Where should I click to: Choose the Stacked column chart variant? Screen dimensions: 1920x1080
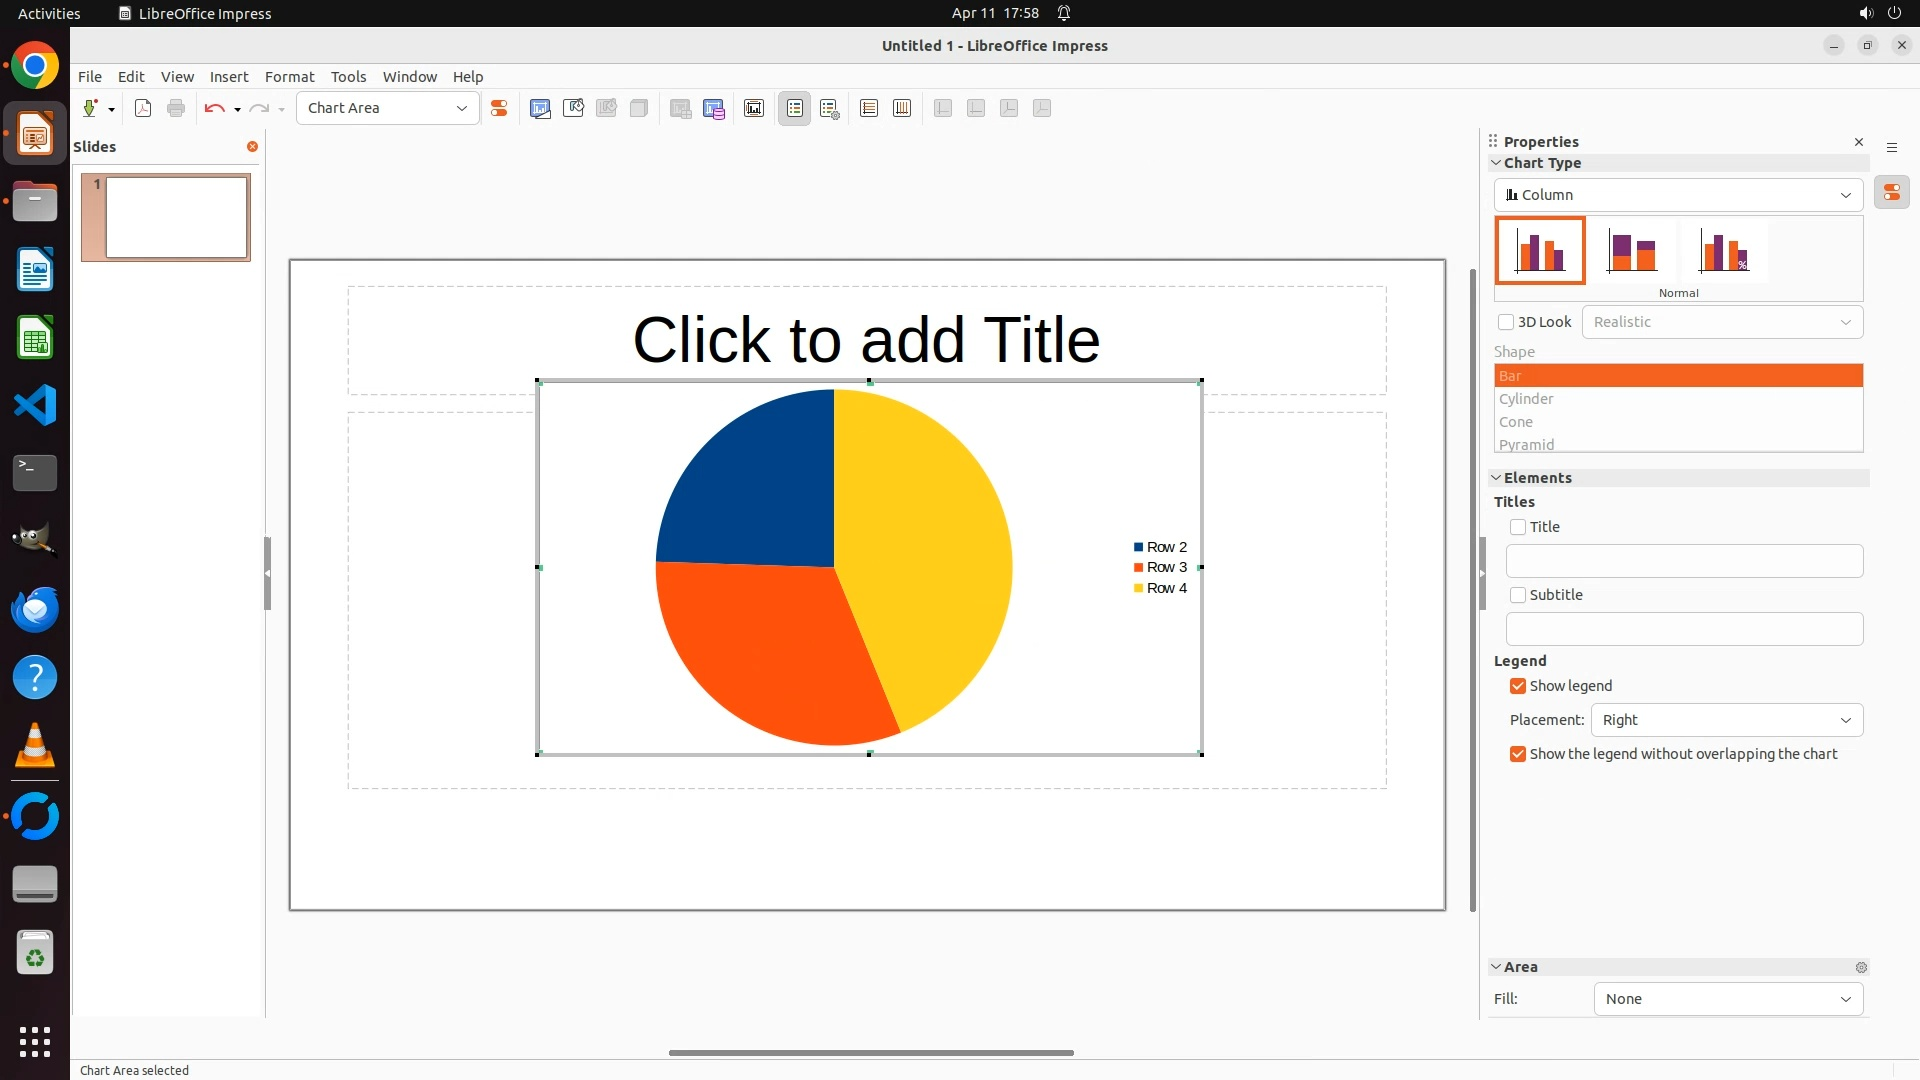pos(1632,251)
